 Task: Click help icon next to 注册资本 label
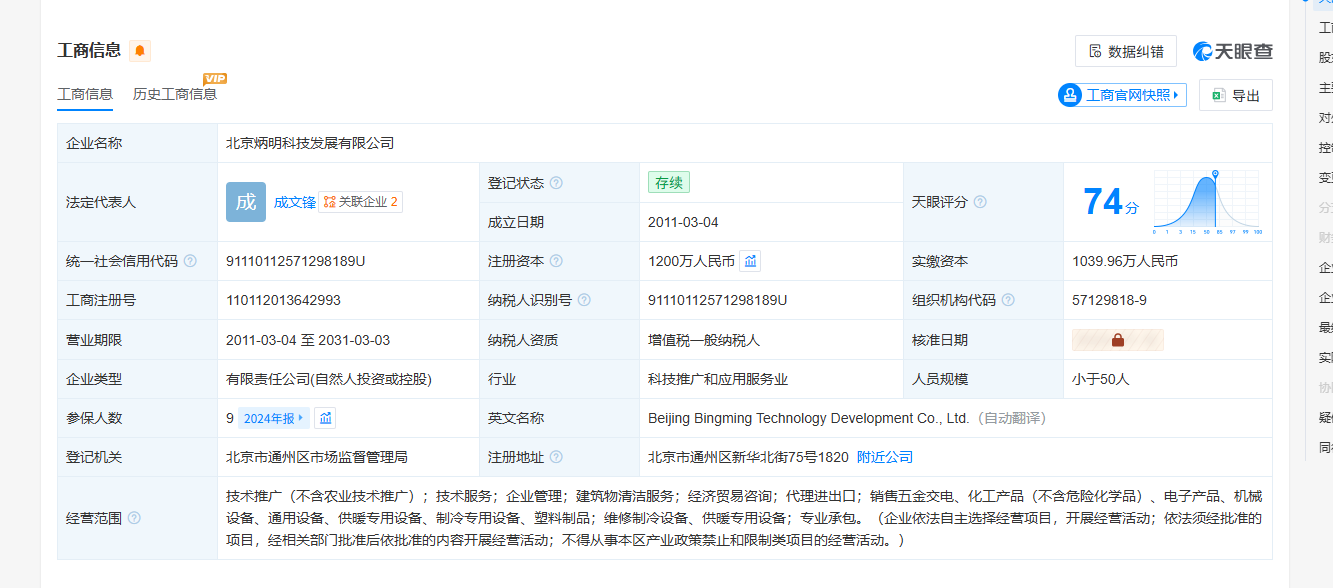pyautogui.click(x=556, y=261)
